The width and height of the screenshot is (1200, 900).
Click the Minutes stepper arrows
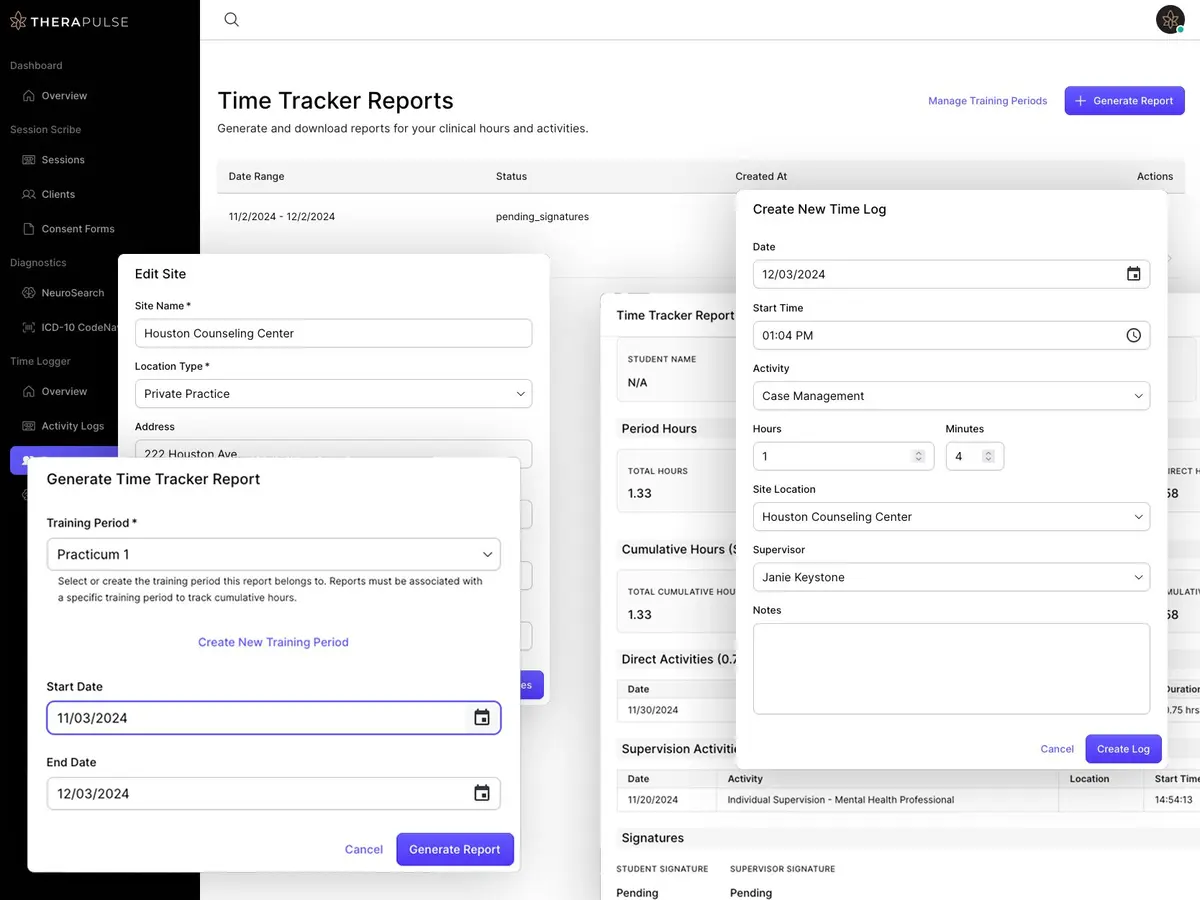tap(988, 456)
